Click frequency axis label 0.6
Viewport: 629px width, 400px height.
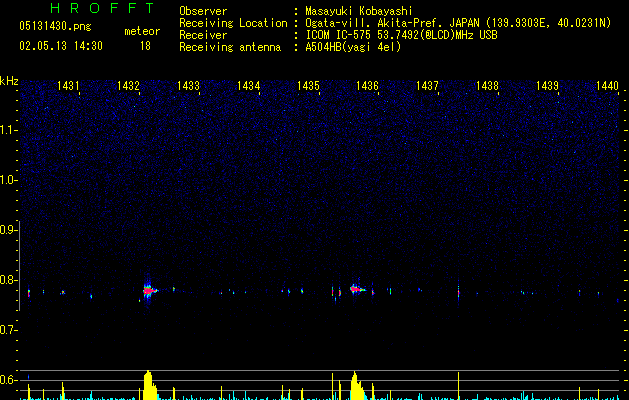coord(8,380)
